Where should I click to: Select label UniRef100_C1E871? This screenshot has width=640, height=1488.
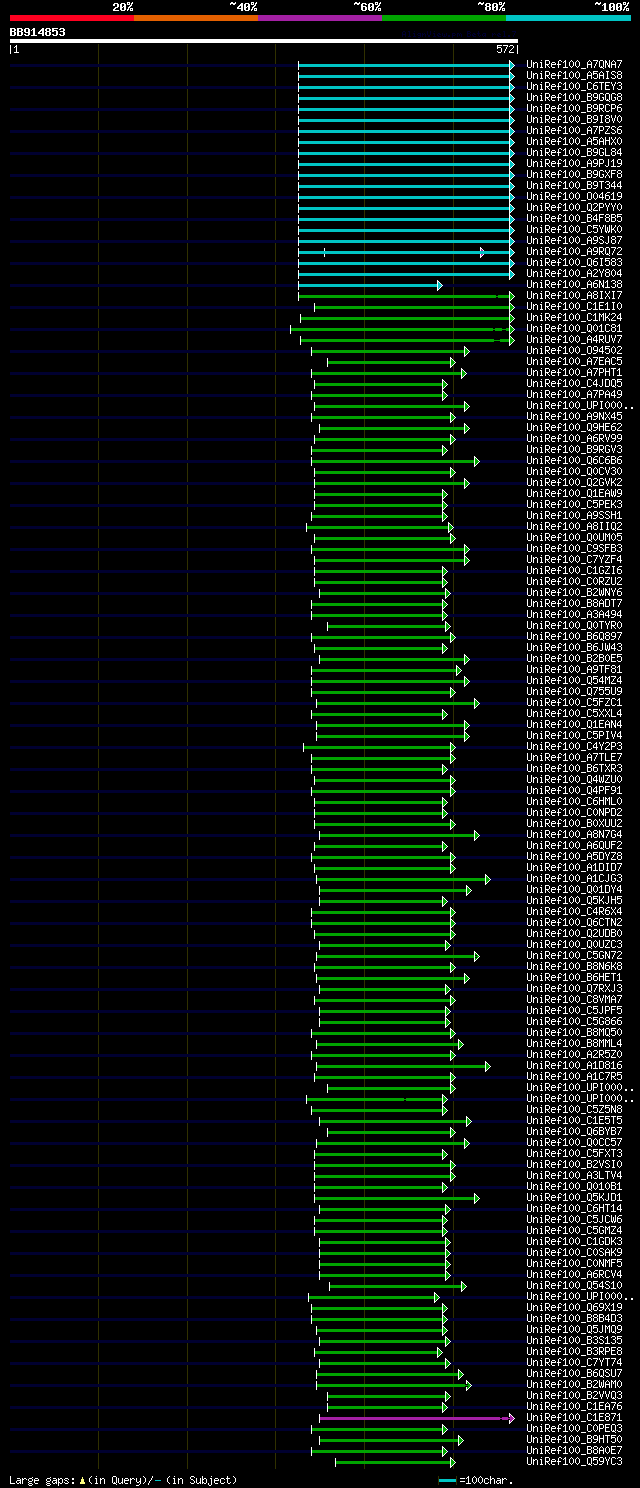[574, 1418]
